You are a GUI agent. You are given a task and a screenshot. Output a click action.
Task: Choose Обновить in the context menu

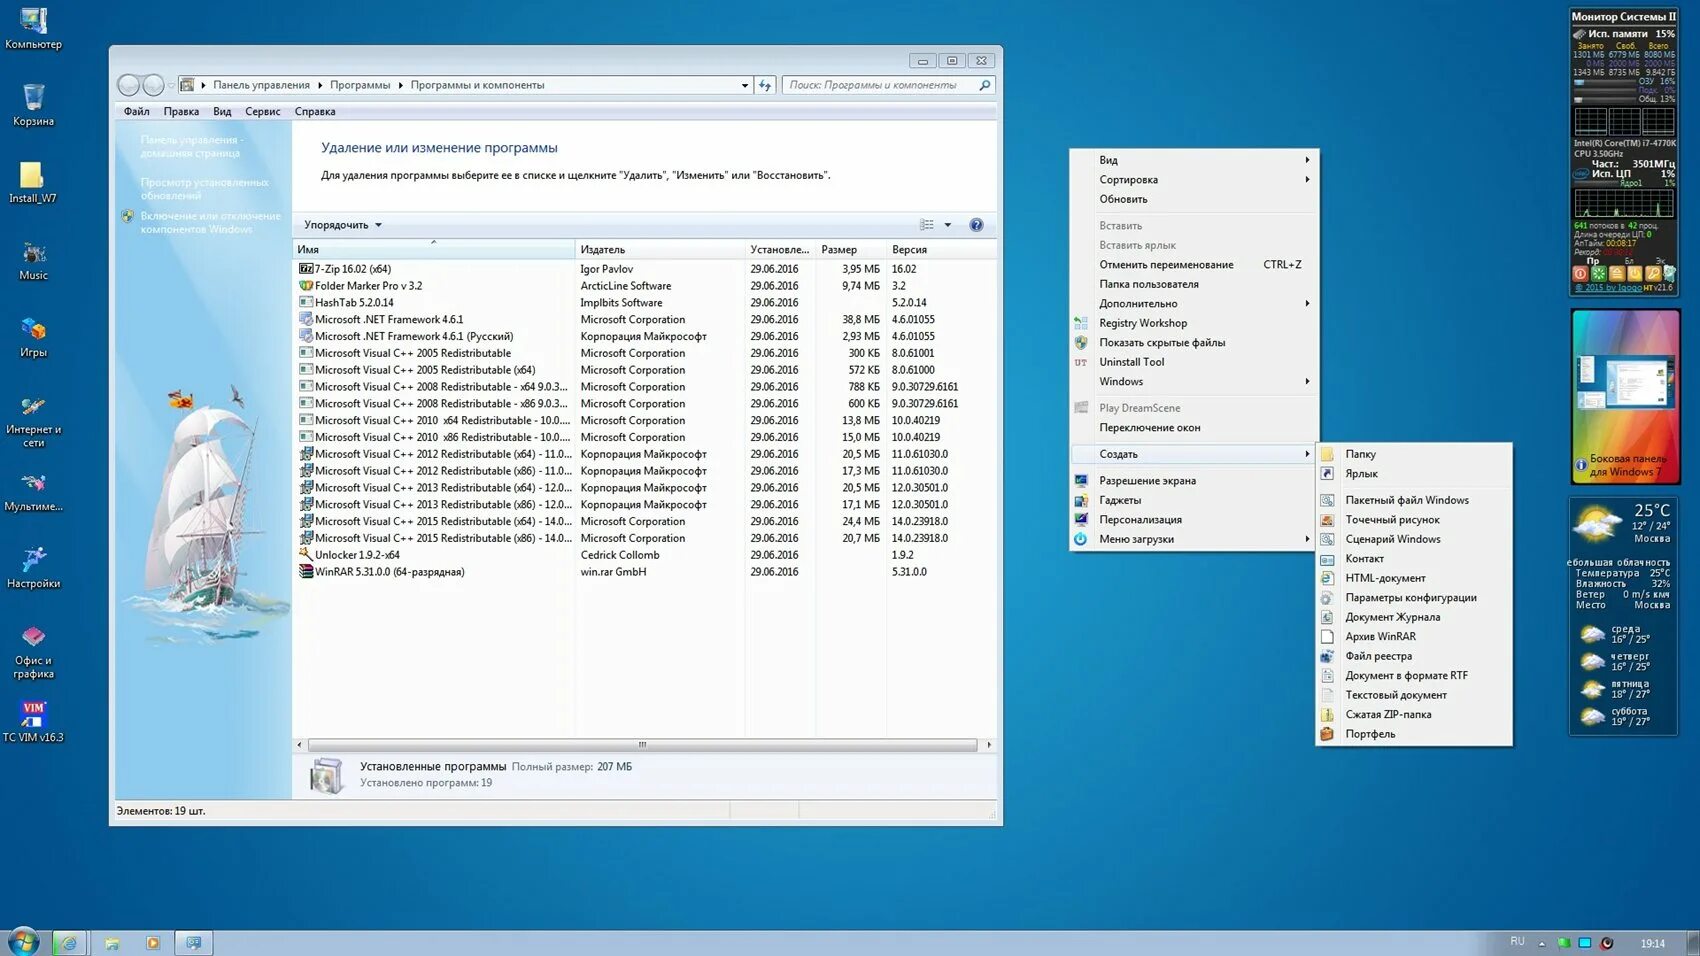[x=1195, y=199]
